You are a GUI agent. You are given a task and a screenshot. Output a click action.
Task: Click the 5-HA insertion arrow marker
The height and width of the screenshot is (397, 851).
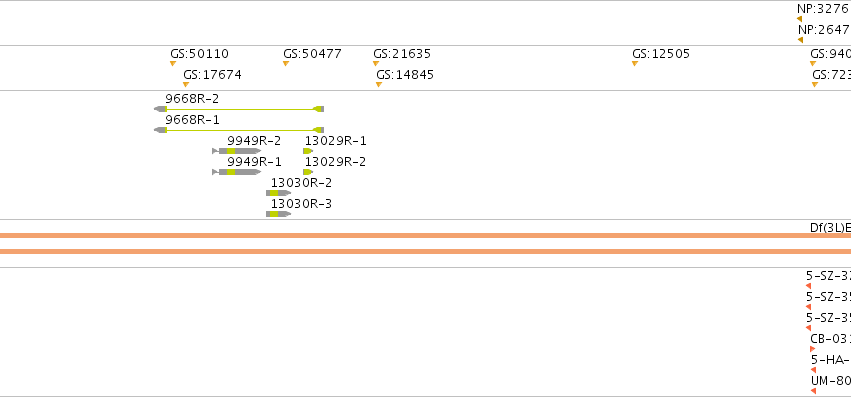tap(814, 370)
